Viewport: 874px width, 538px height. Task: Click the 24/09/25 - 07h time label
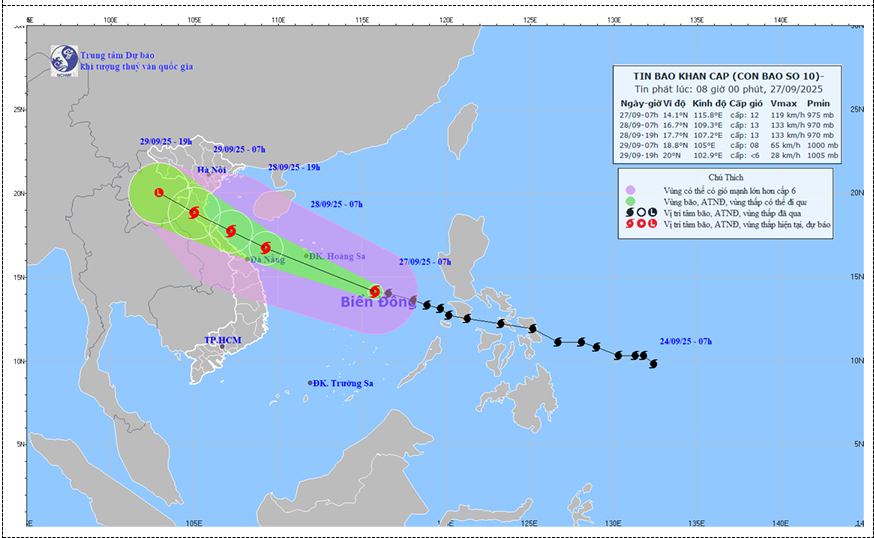[x=684, y=341]
